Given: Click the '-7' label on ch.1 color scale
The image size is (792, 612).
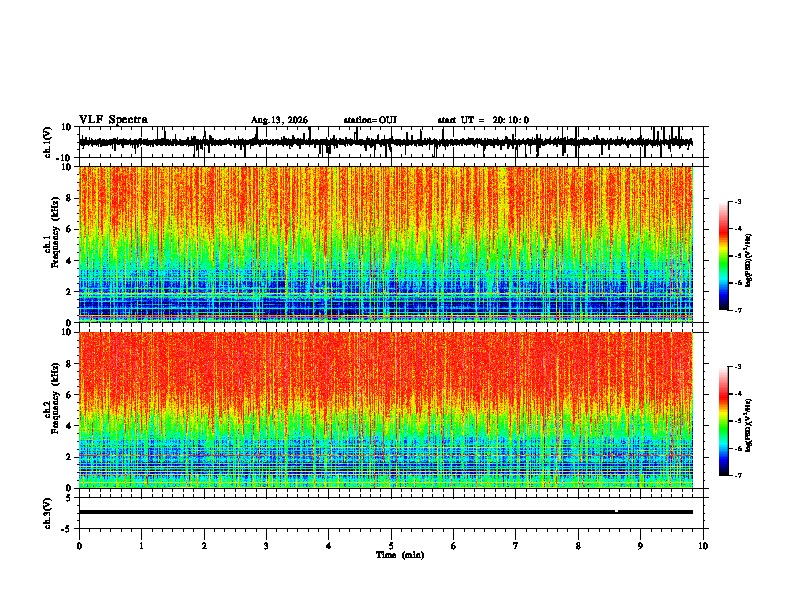Looking at the screenshot, I should pyautogui.click(x=738, y=310).
